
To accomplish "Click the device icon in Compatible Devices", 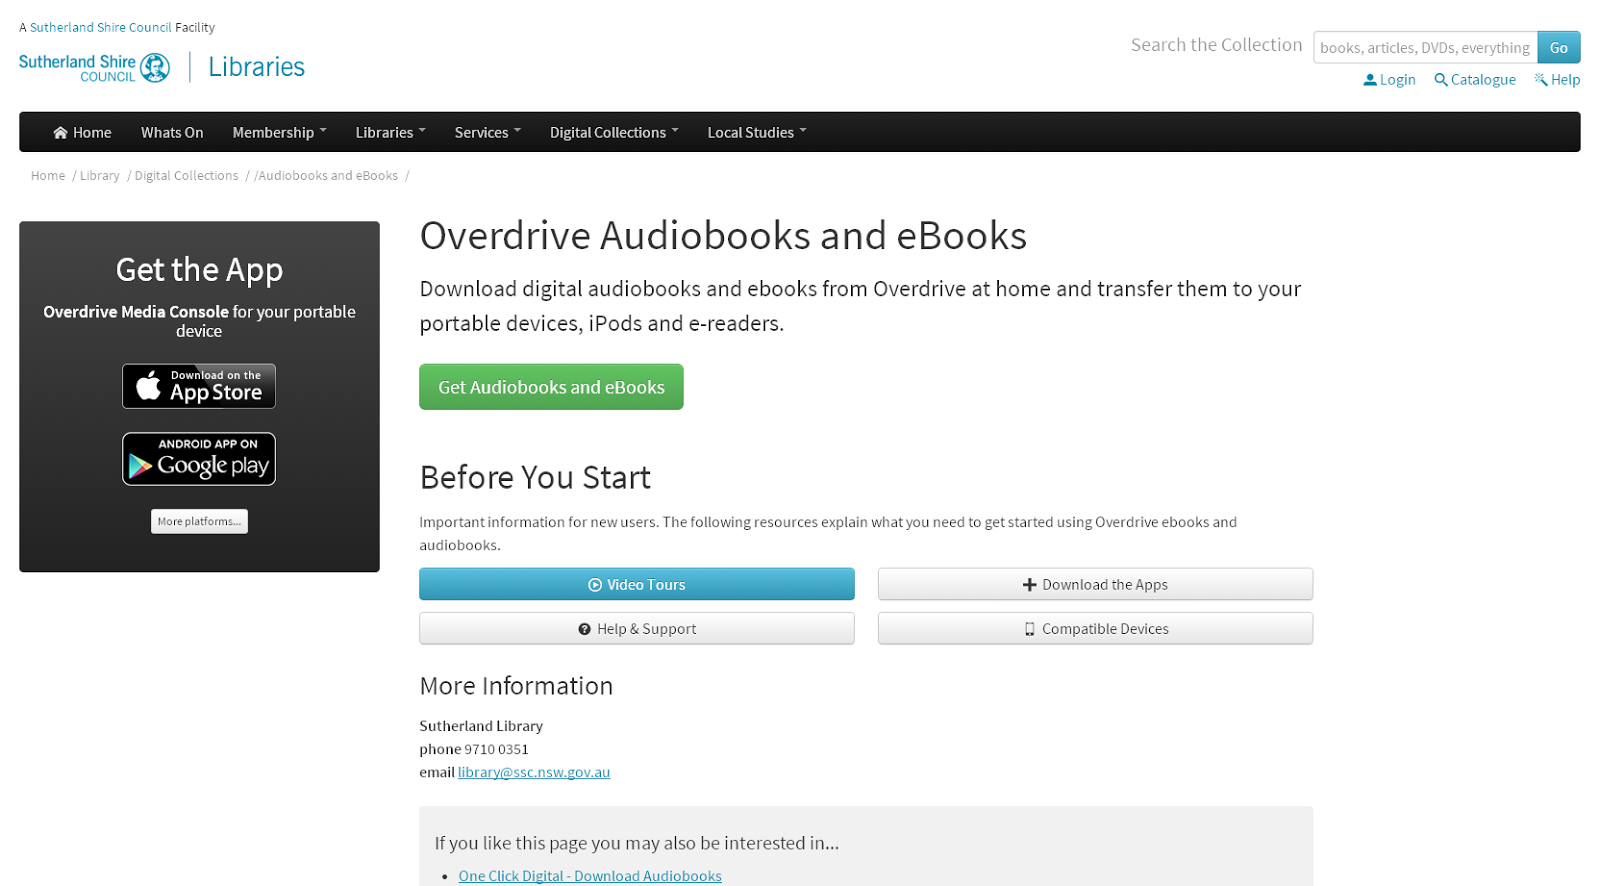I will click(1029, 629).
